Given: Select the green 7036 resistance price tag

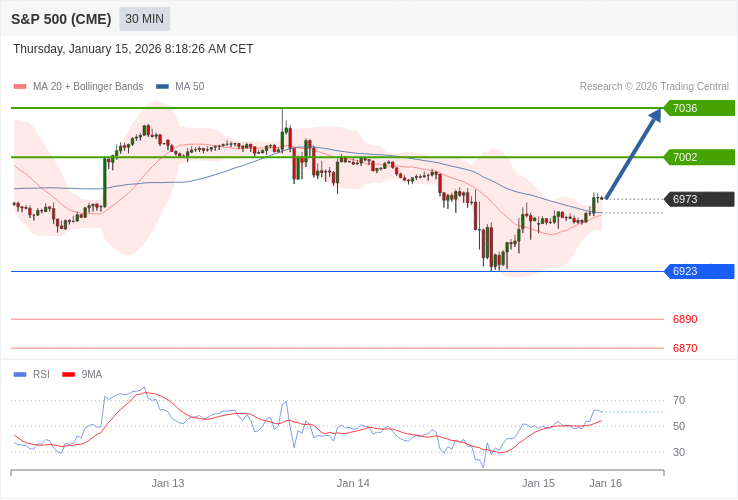Looking at the screenshot, I should [x=699, y=108].
